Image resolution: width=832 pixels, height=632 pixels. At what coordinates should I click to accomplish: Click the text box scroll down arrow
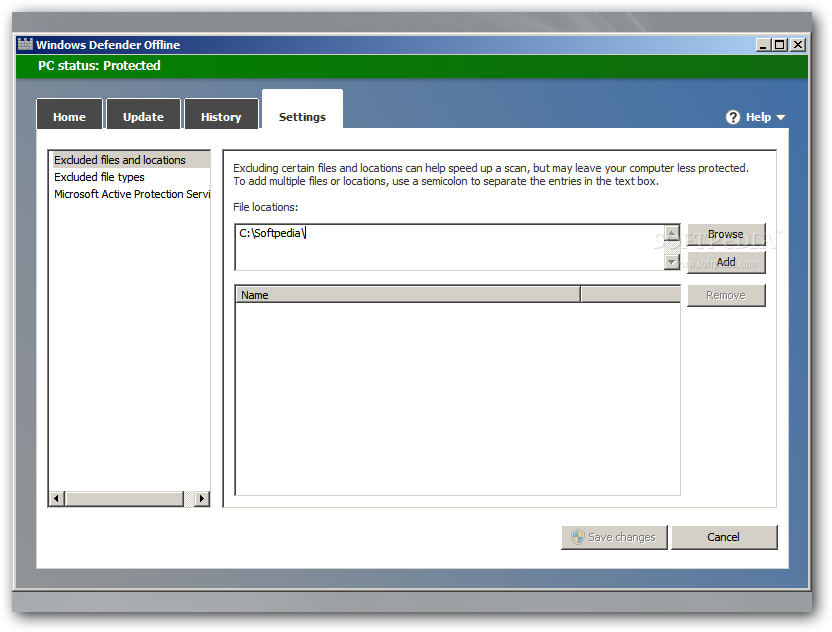(x=672, y=262)
